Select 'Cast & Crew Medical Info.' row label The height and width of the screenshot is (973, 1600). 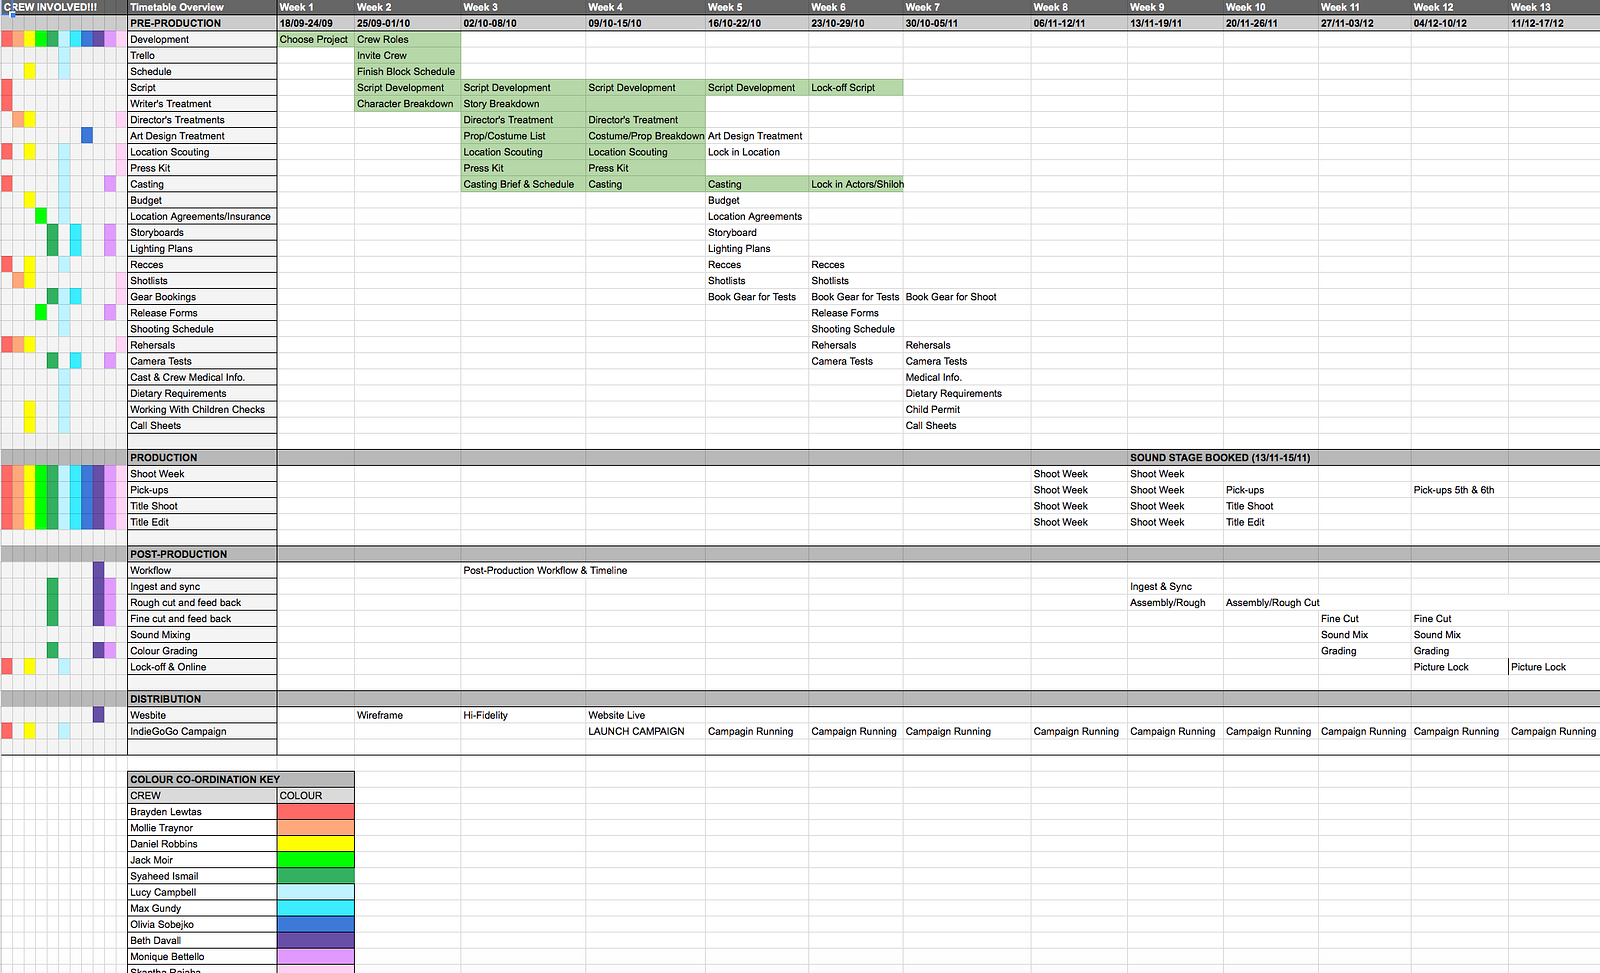click(202, 378)
